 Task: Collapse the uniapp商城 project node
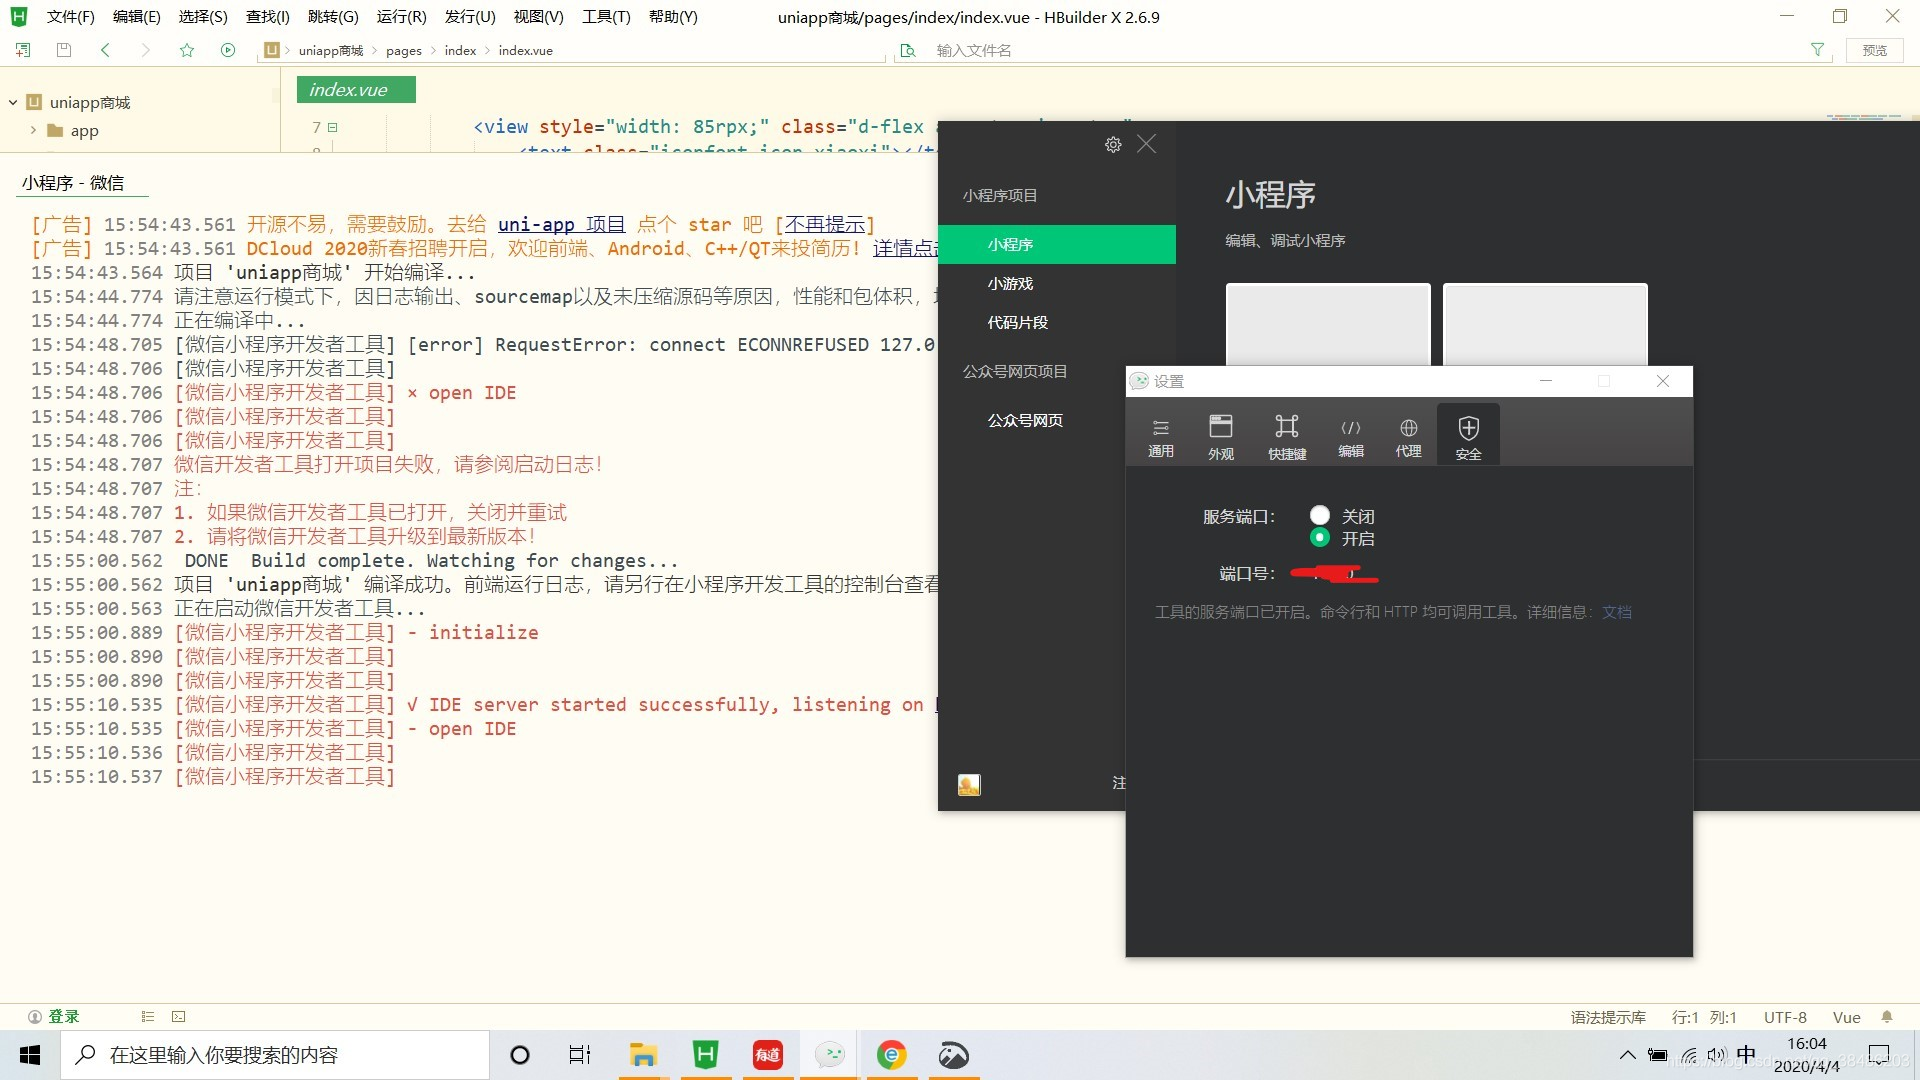(x=12, y=101)
